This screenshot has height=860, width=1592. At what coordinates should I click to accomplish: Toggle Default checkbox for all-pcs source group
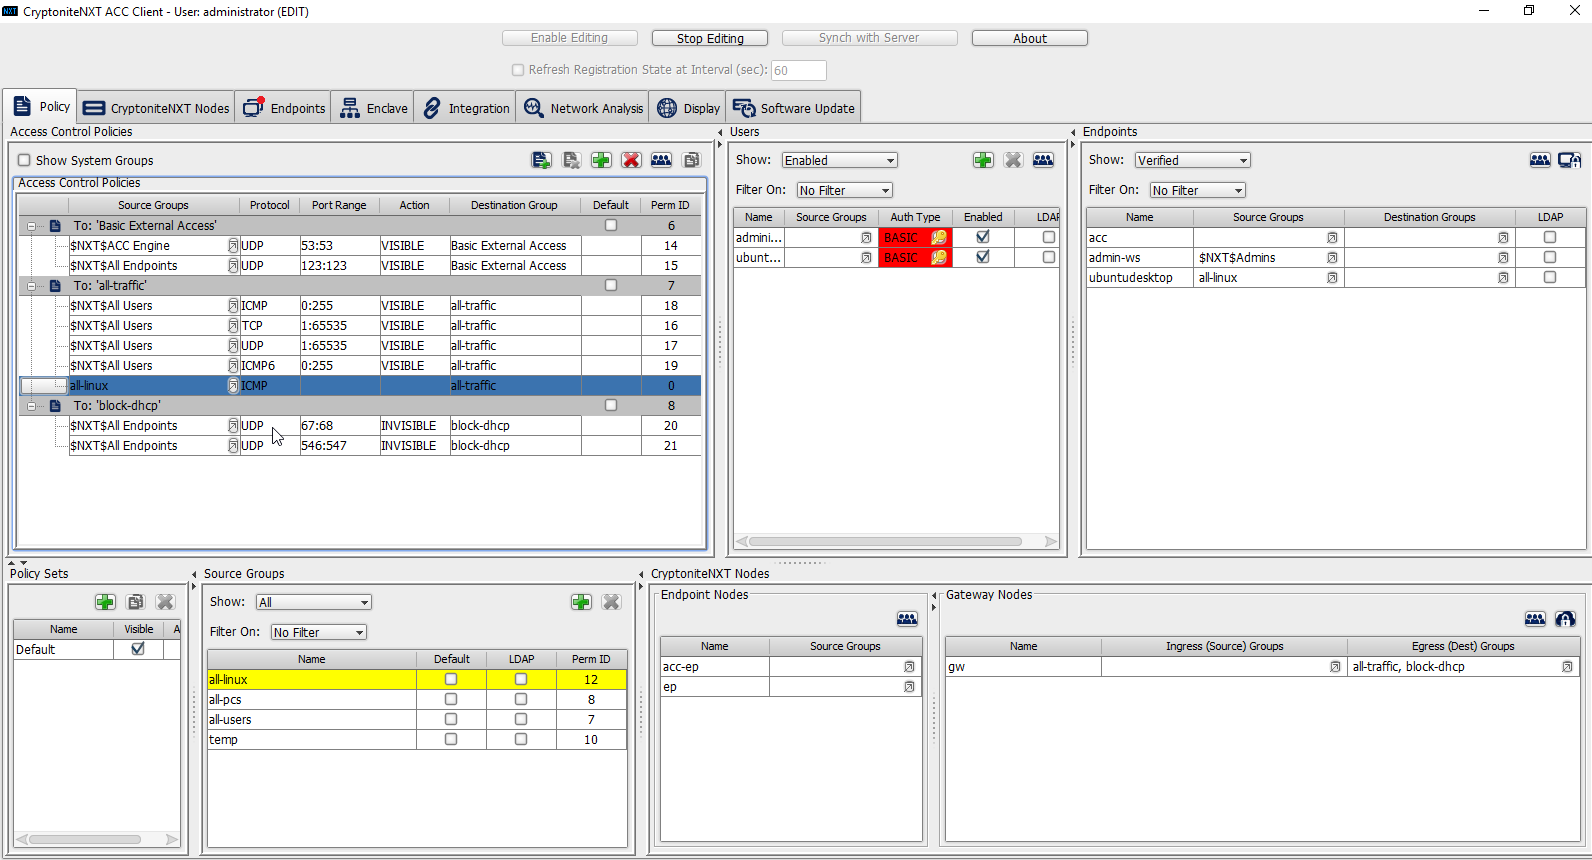click(x=451, y=700)
